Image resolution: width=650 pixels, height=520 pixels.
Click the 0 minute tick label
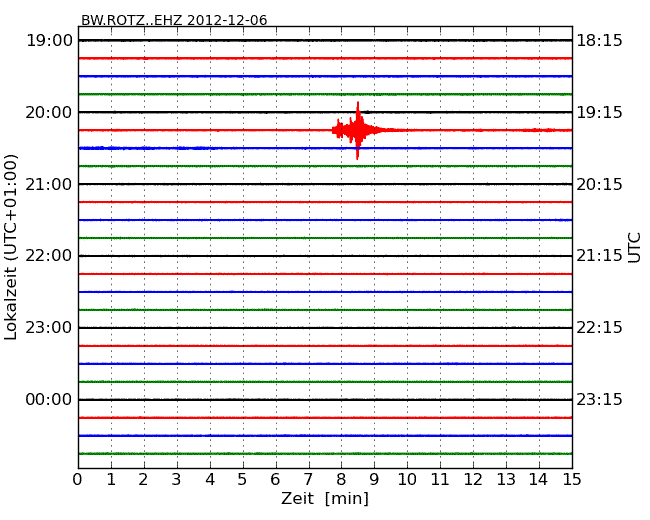pyautogui.click(x=78, y=479)
